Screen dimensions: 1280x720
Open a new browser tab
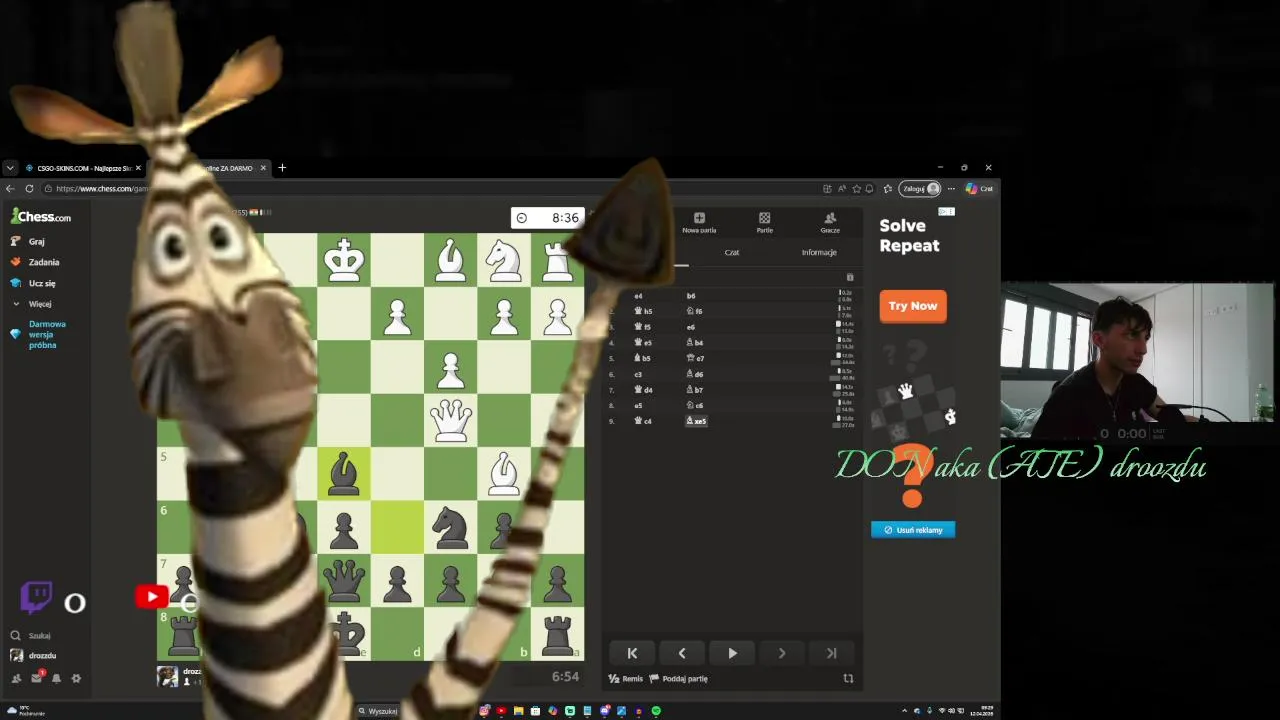pos(282,168)
